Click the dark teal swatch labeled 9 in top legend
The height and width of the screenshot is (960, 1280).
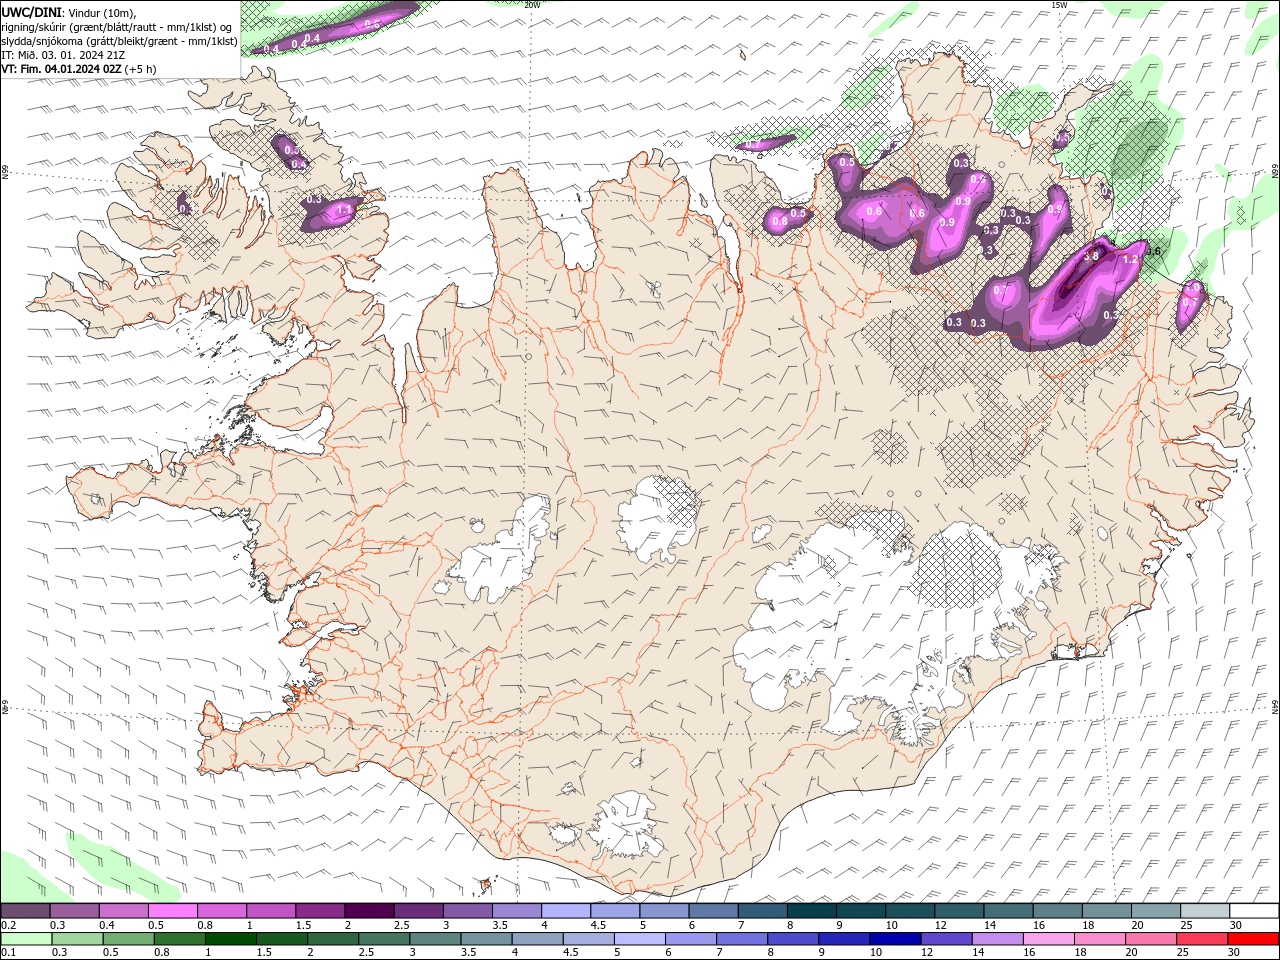coord(860,911)
